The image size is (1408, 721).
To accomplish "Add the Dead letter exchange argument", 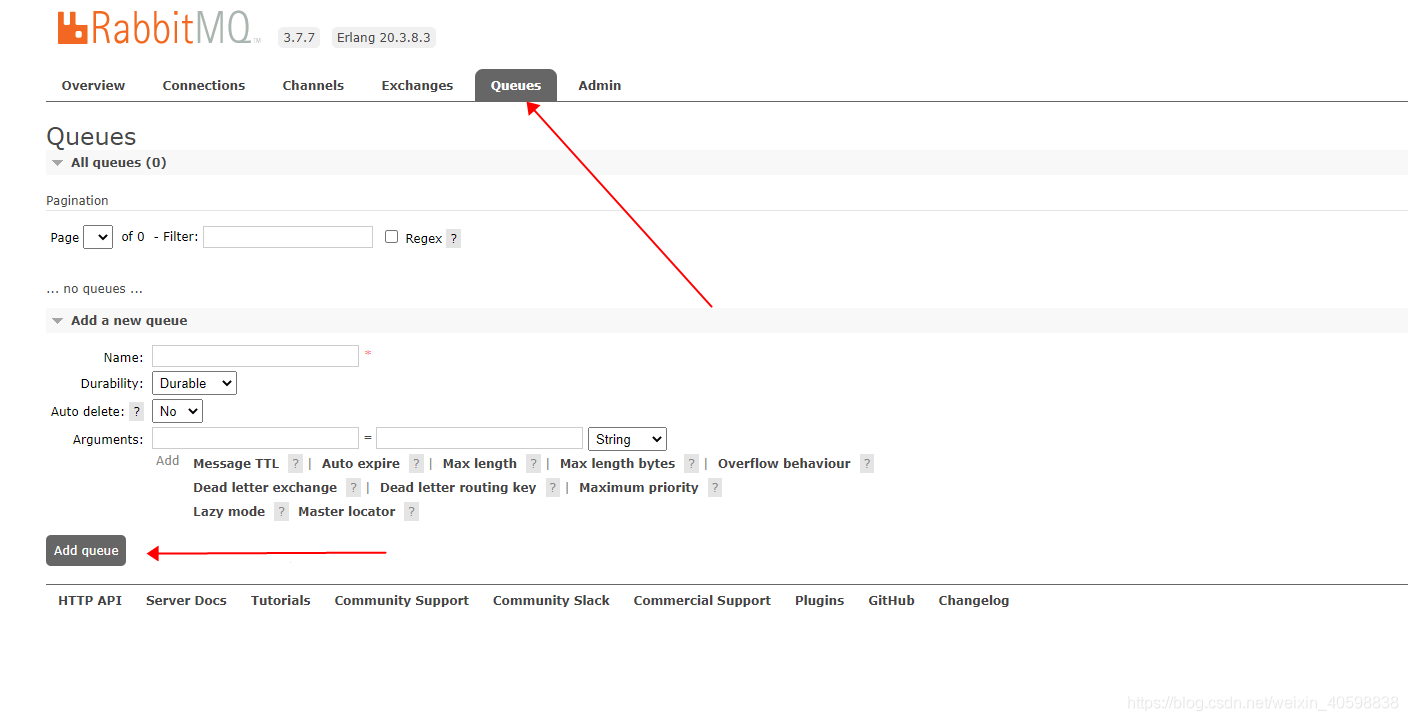I will tap(265, 487).
